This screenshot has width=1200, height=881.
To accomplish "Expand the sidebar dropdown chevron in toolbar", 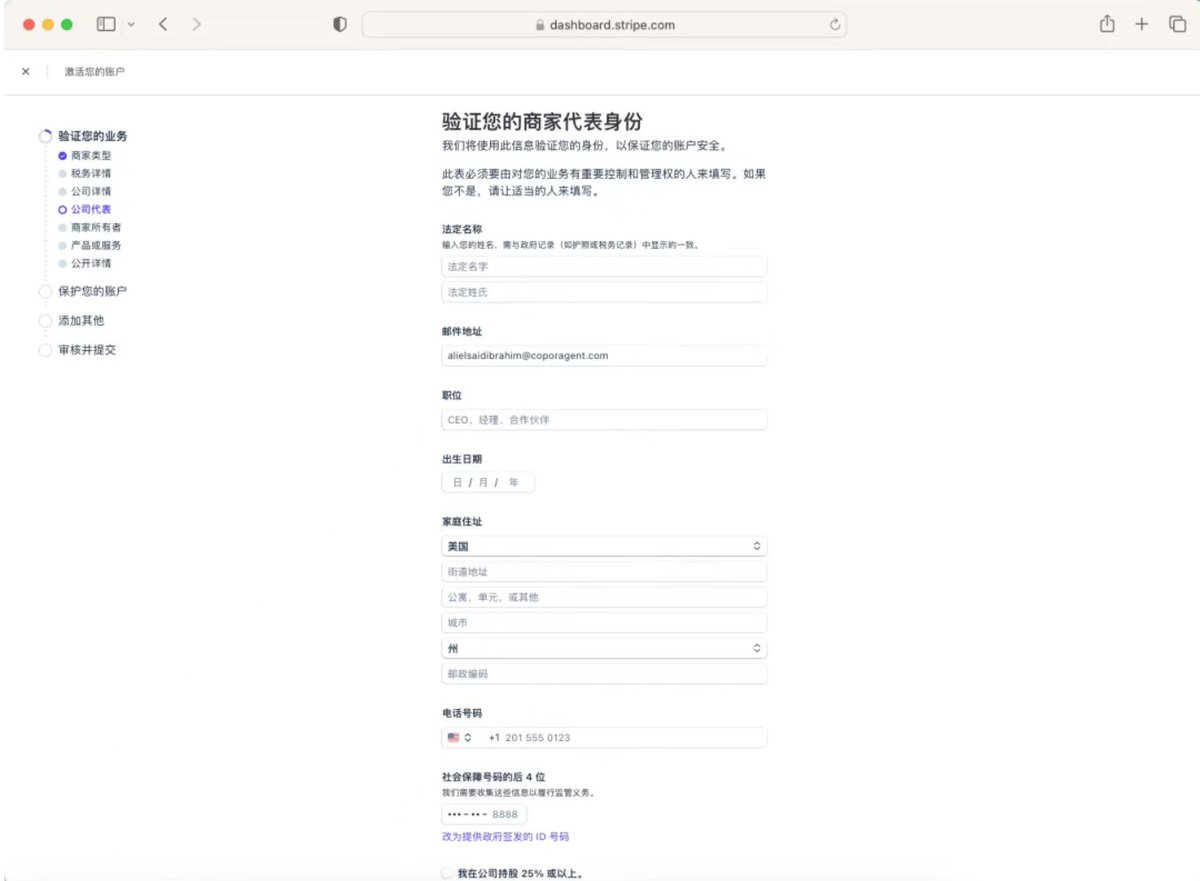I will 131,25.
